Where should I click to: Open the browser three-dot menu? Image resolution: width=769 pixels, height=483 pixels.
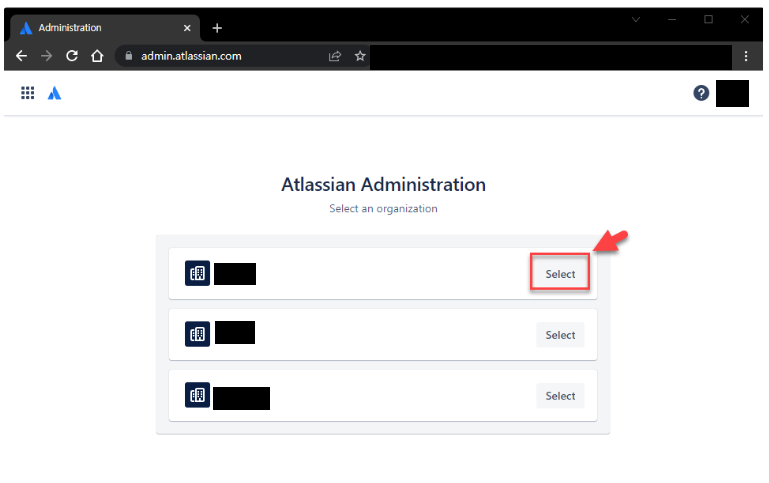[x=745, y=56]
